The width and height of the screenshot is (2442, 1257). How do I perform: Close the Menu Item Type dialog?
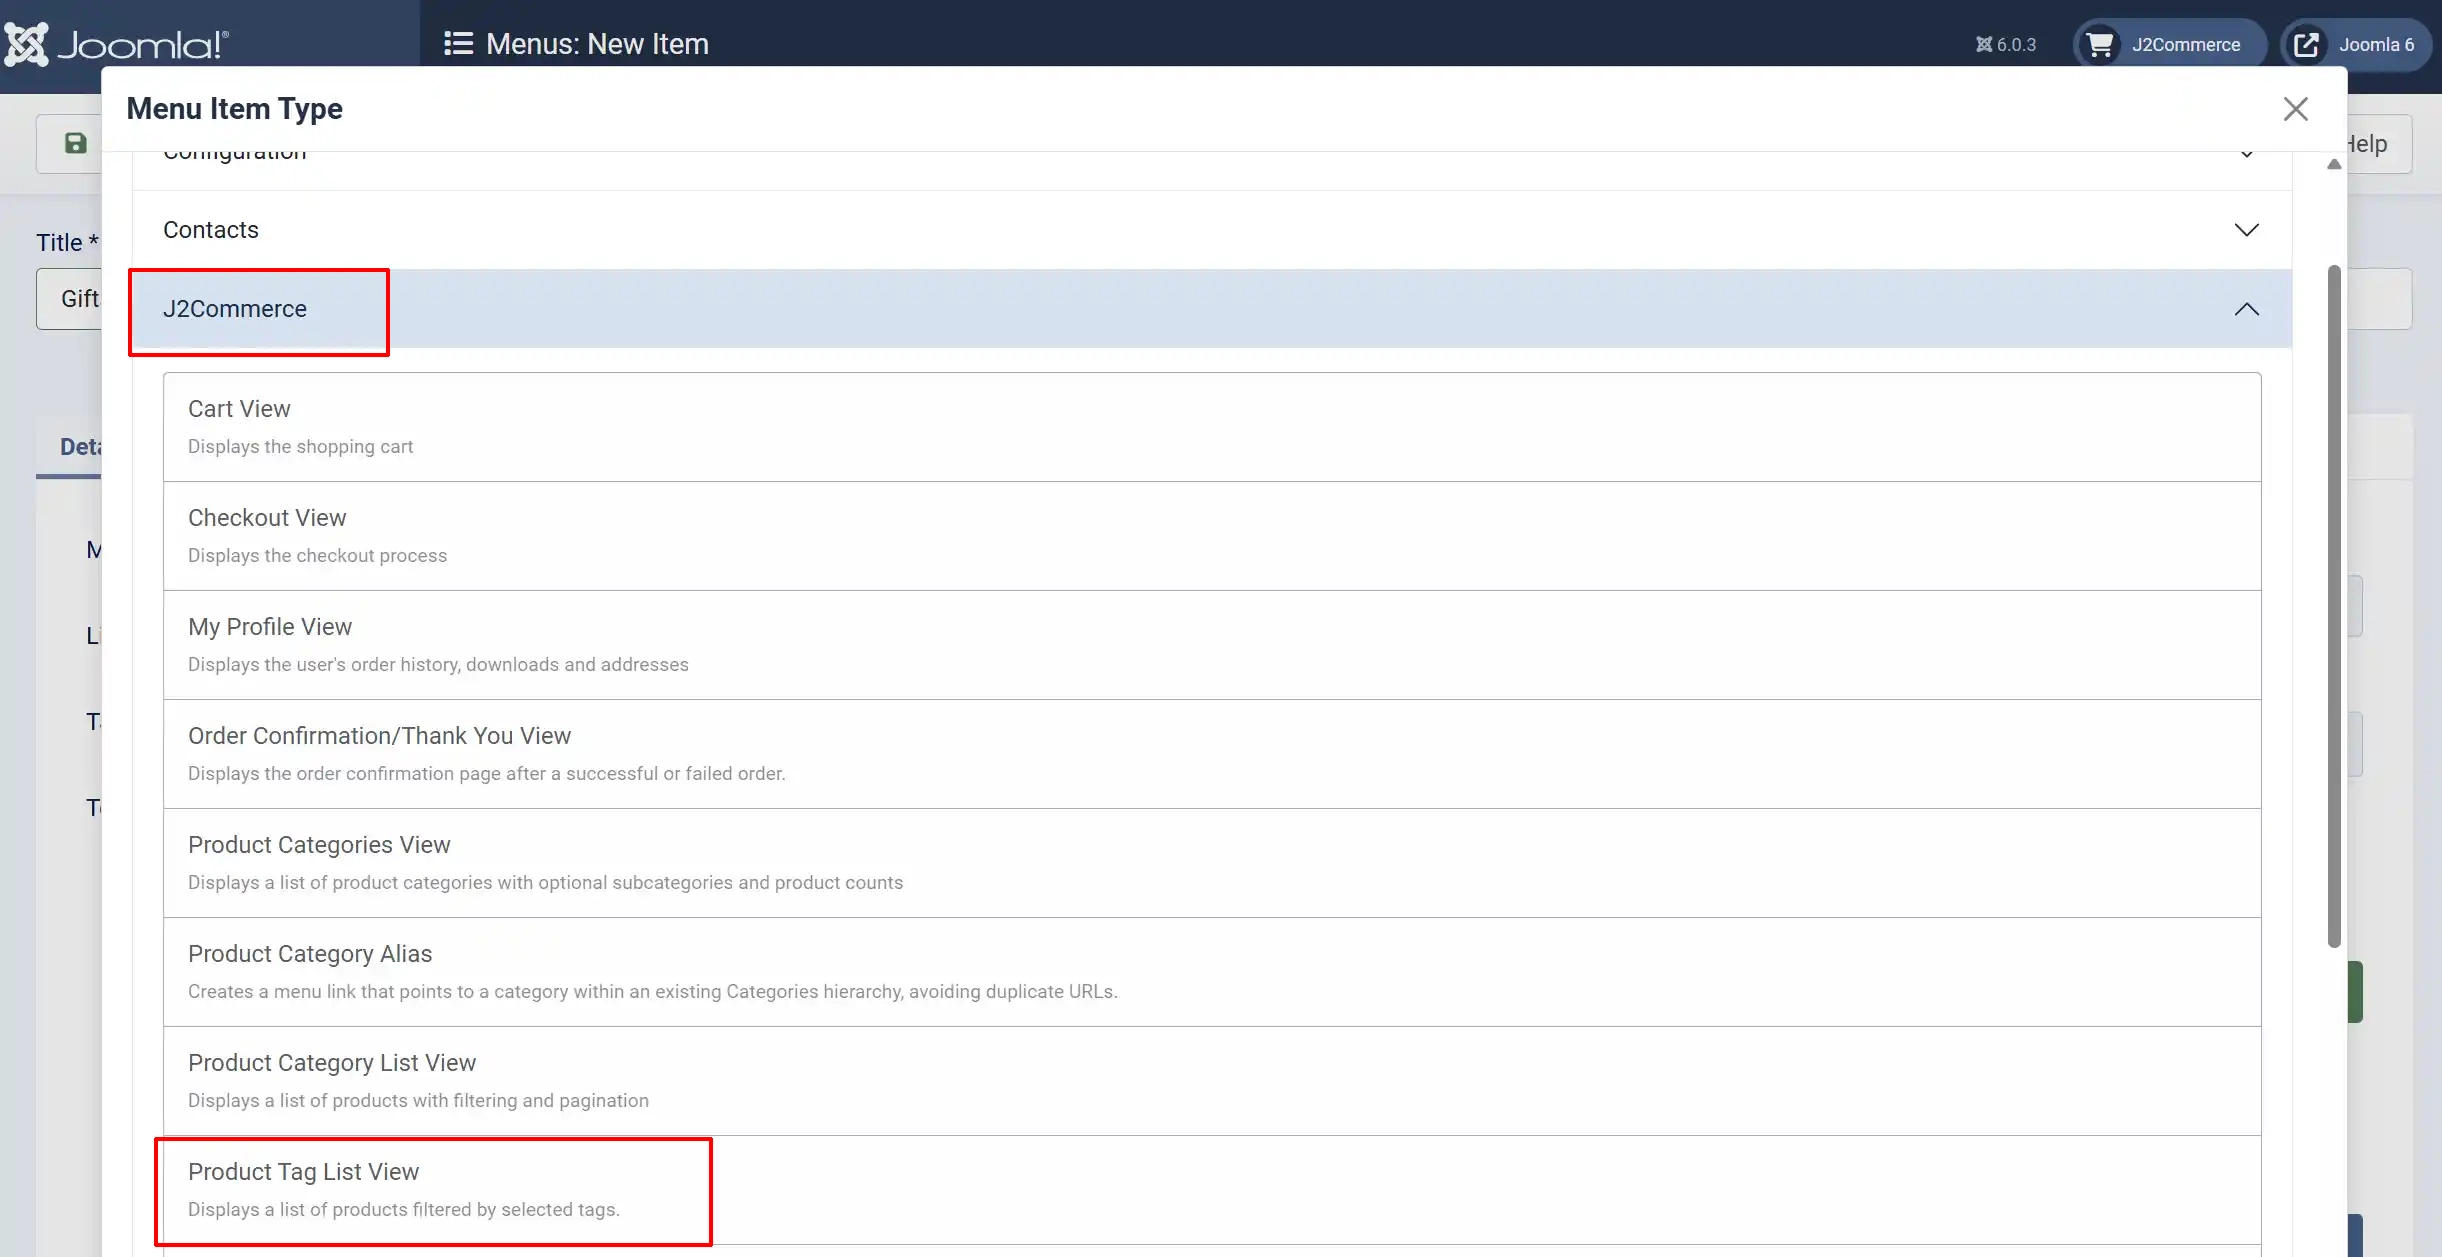tap(2295, 109)
